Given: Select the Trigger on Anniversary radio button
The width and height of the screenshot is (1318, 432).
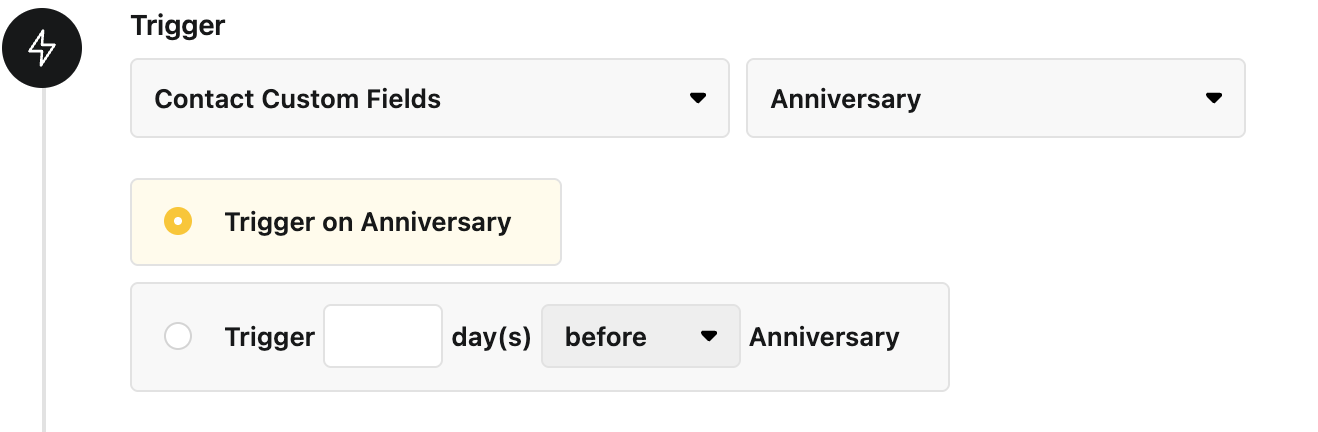Looking at the screenshot, I should tap(178, 222).
